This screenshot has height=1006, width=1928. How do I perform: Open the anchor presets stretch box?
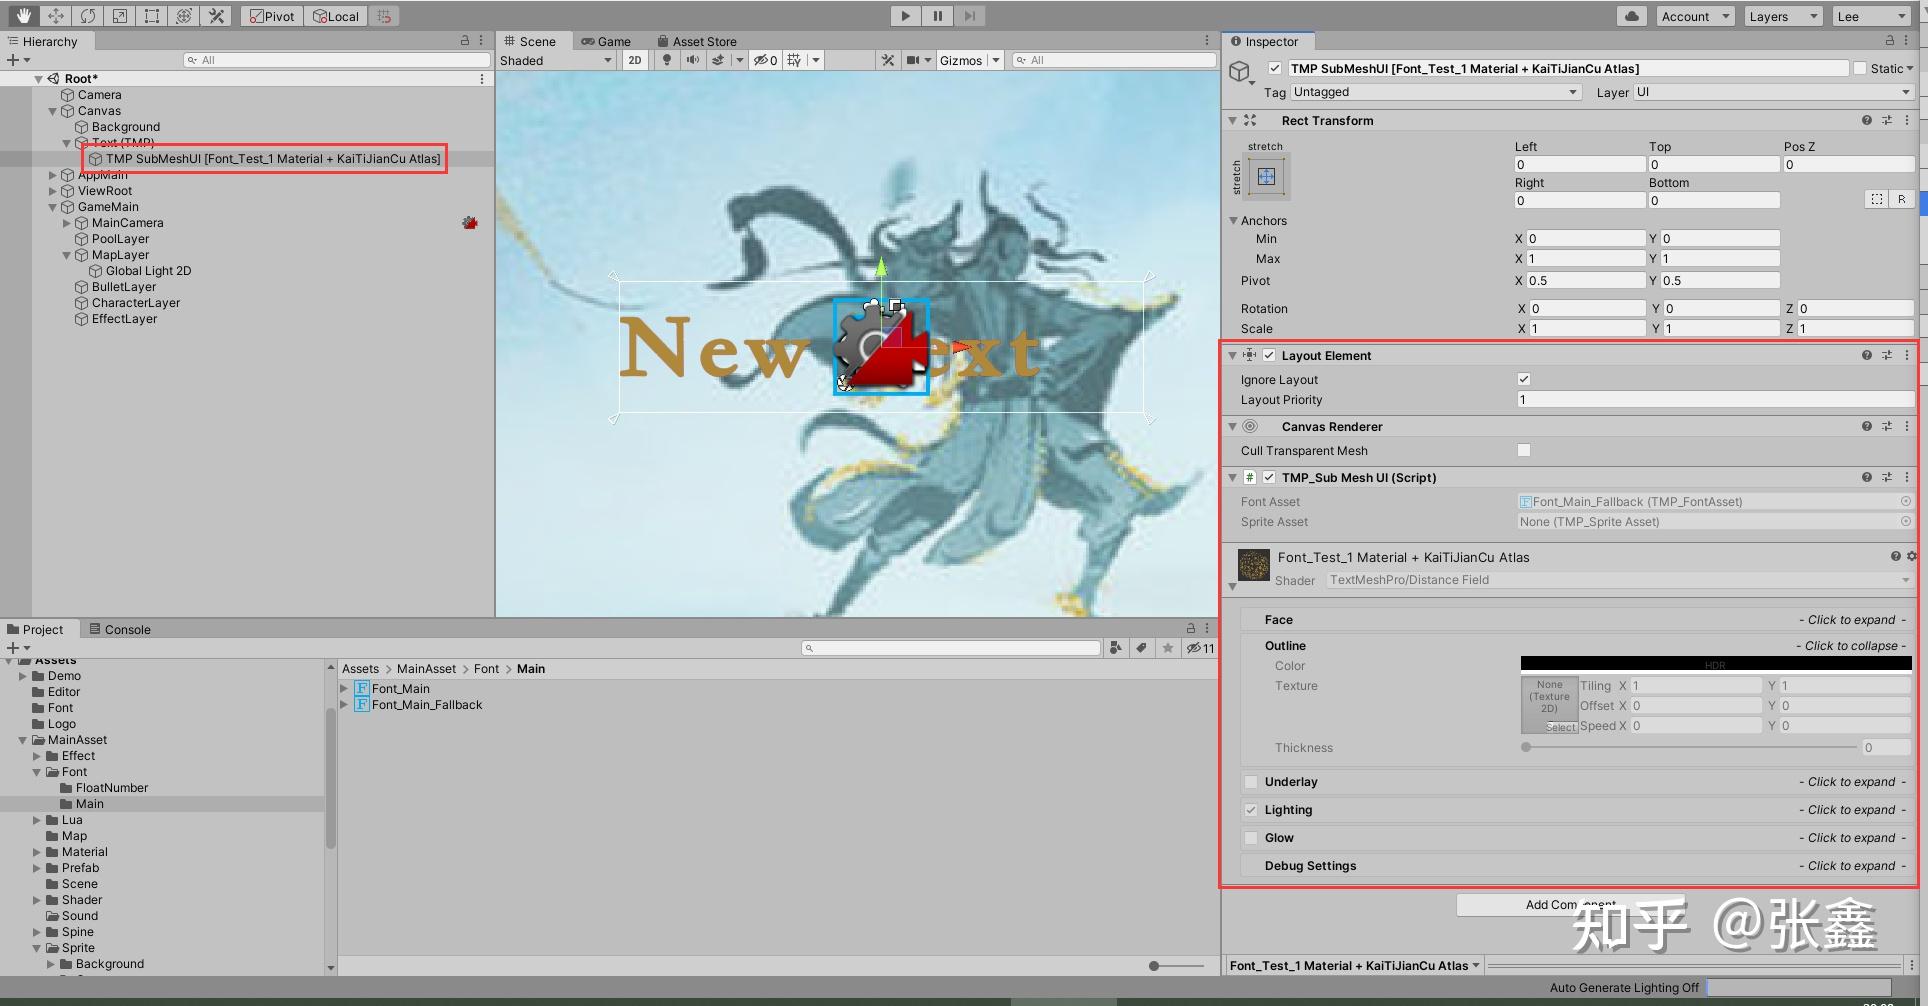[1266, 177]
